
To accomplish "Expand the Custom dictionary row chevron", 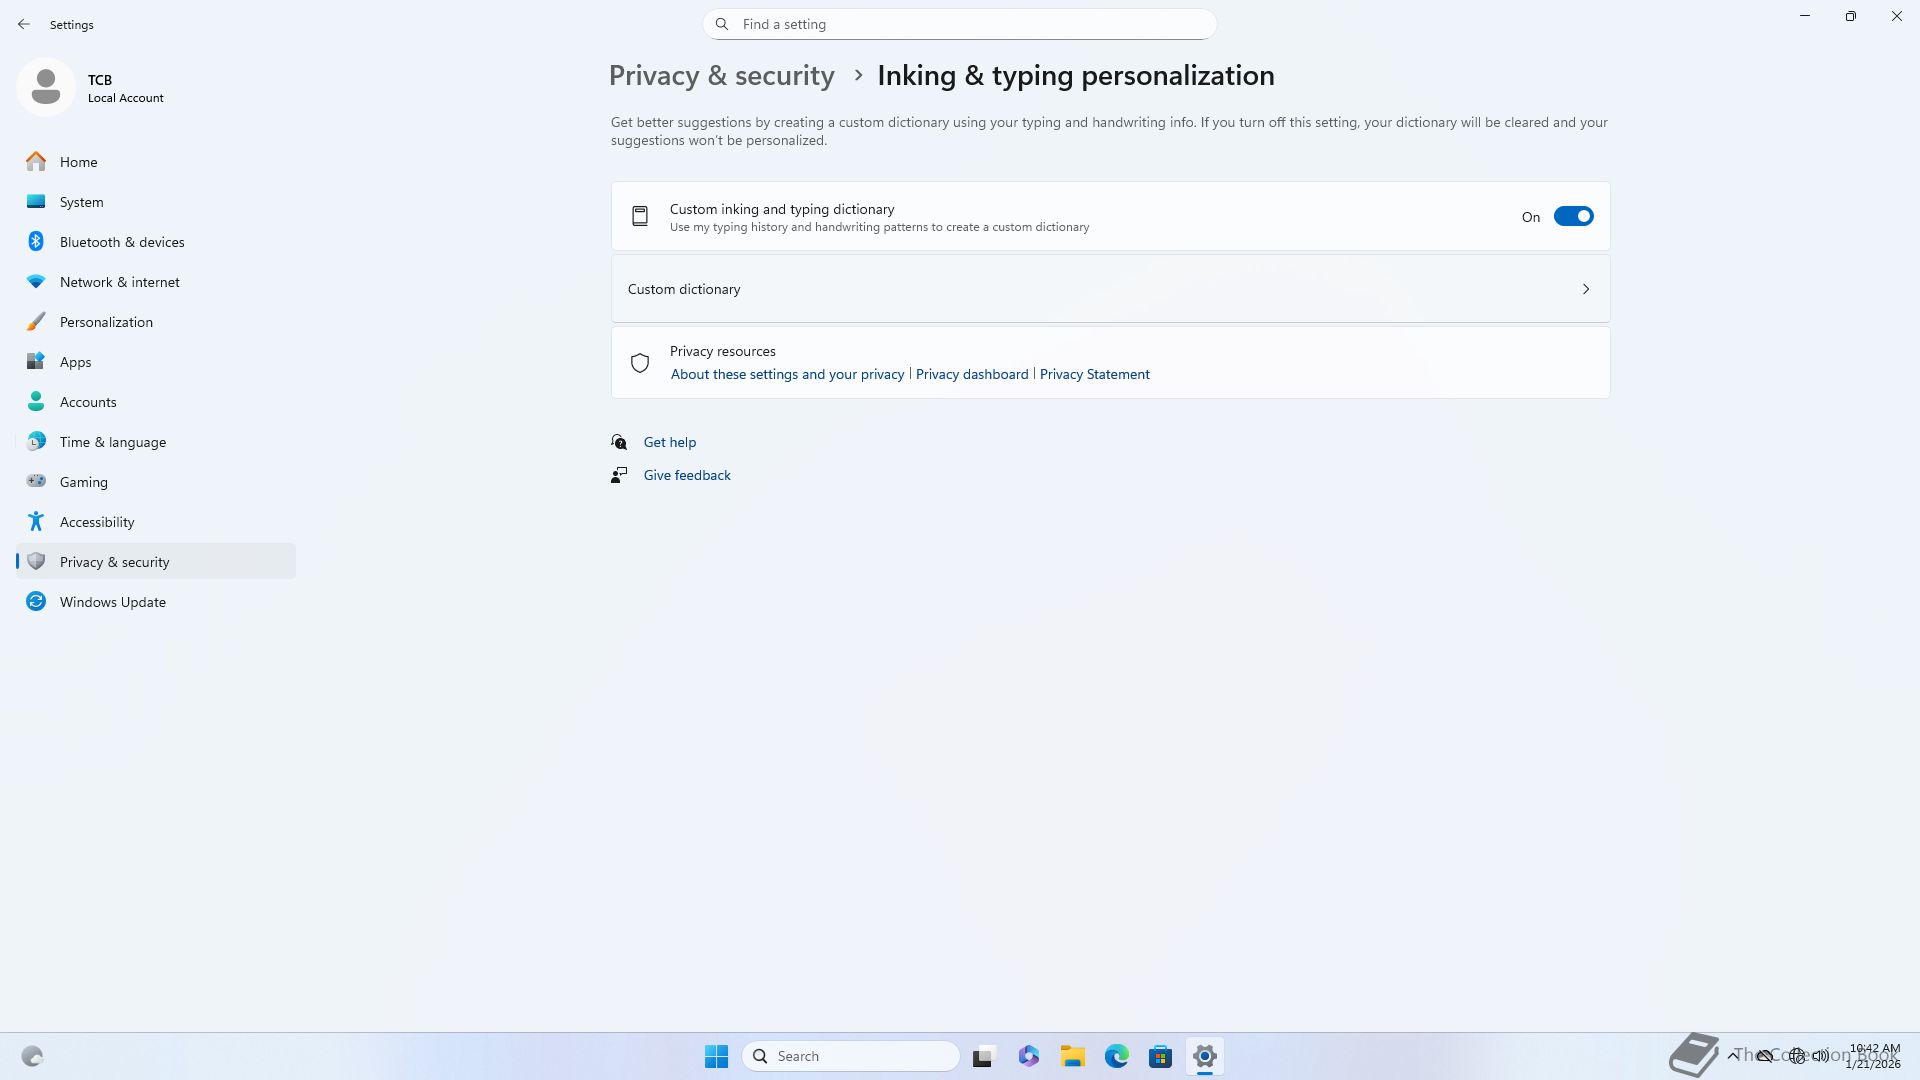I will tap(1585, 289).
